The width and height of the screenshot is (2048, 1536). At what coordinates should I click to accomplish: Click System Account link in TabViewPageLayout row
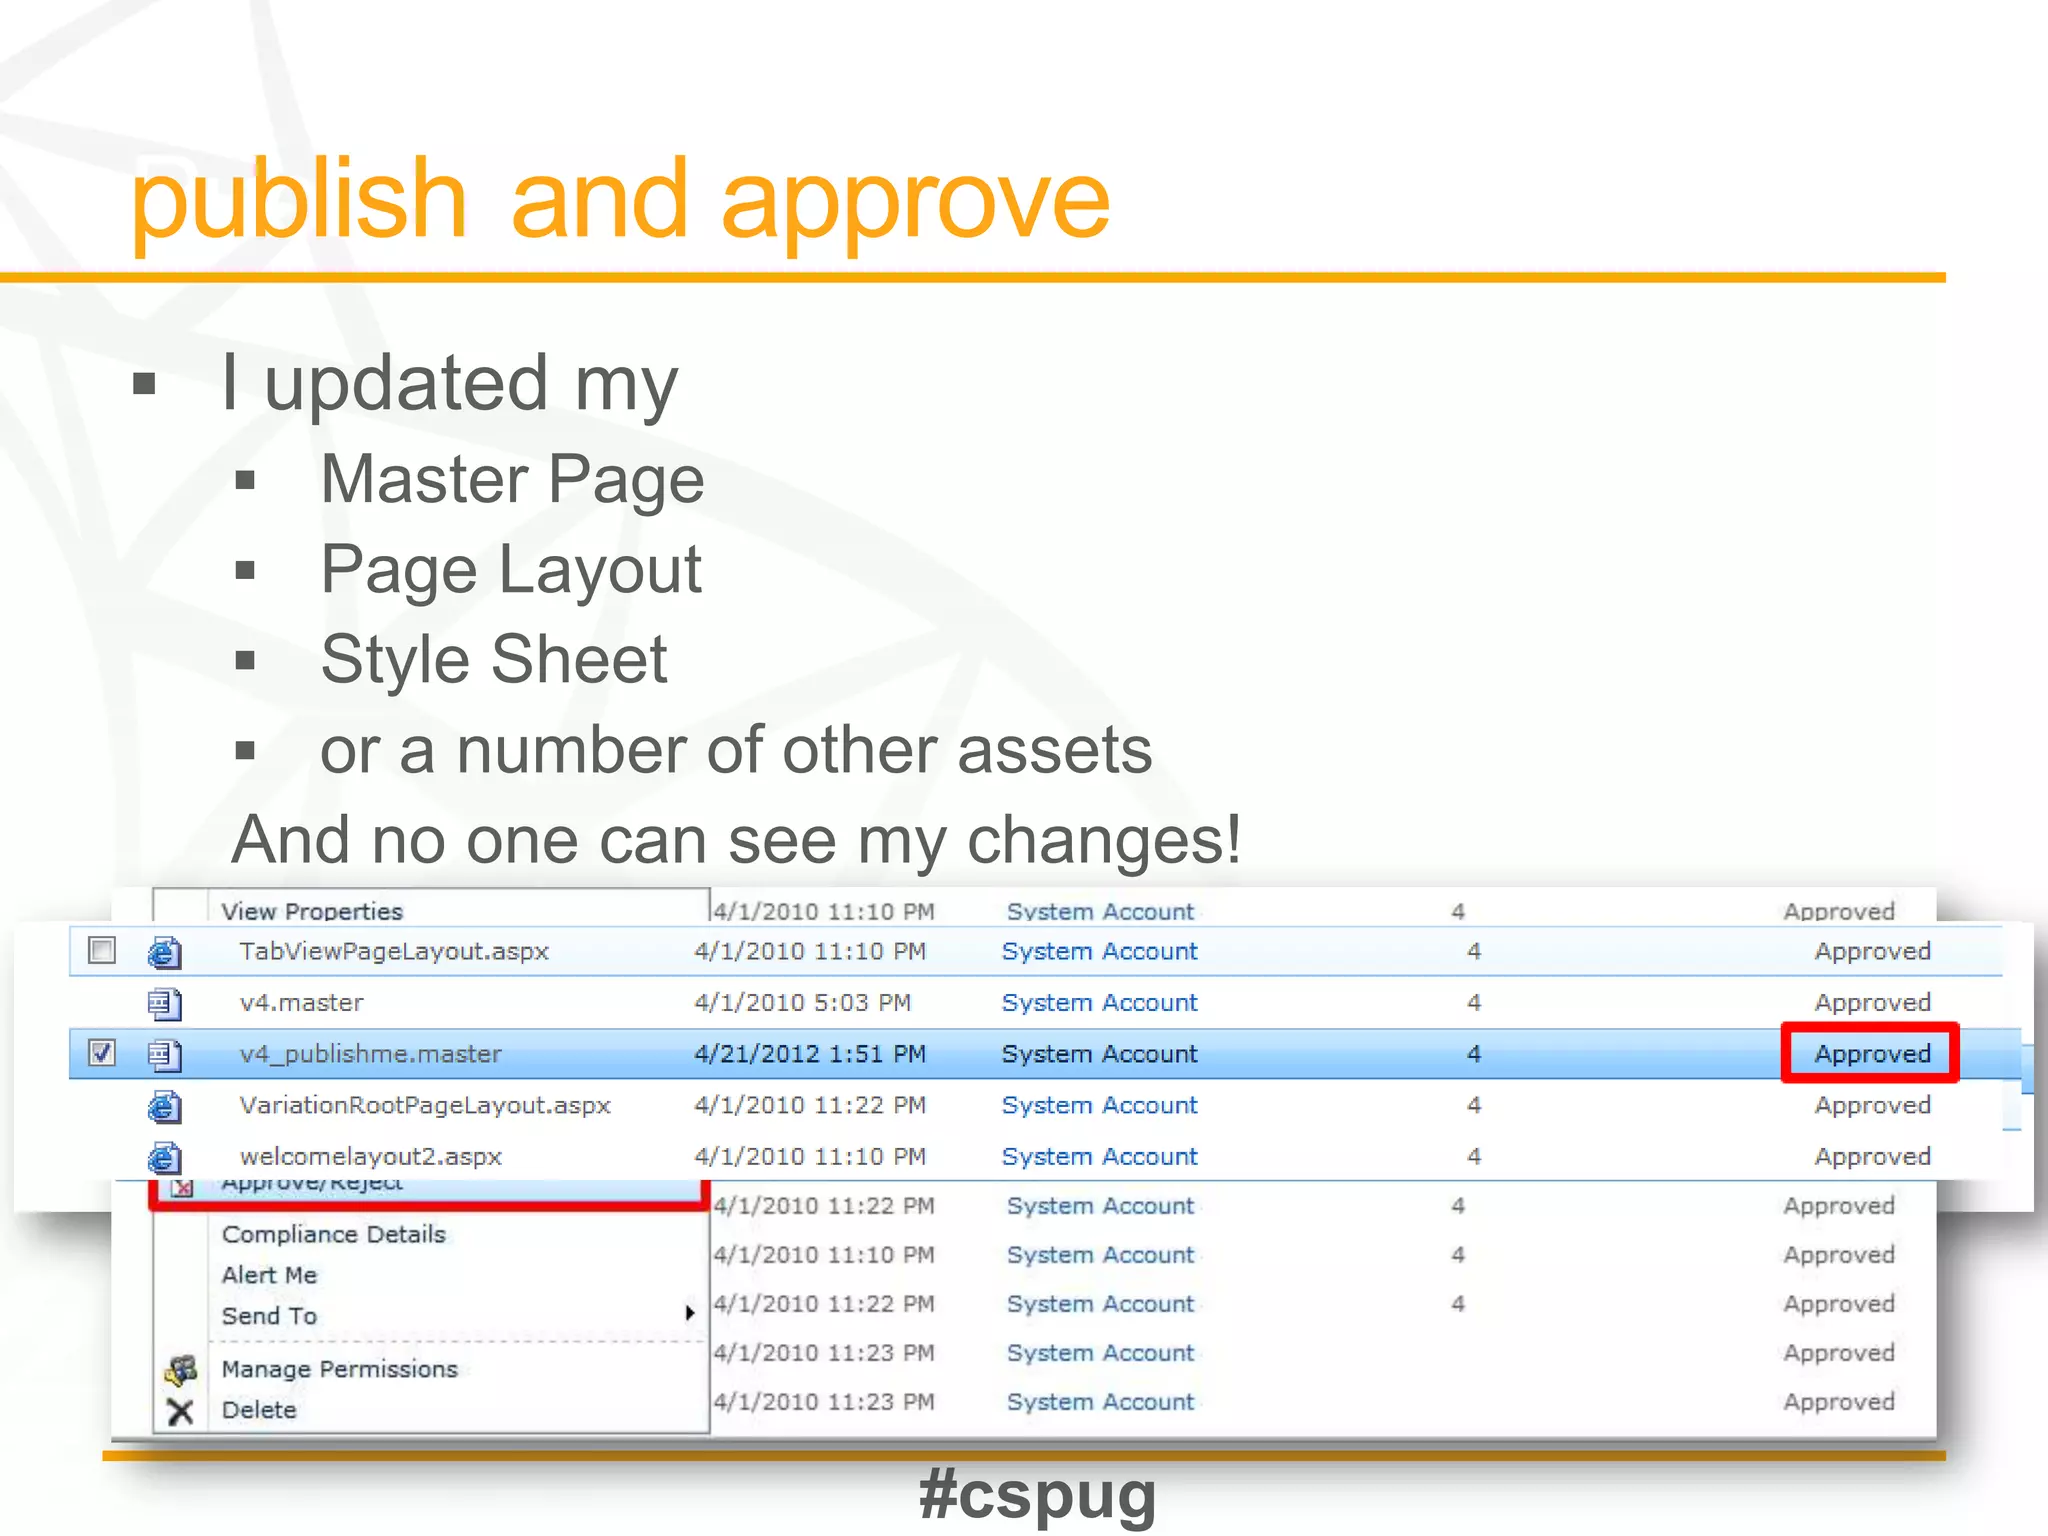[1099, 951]
